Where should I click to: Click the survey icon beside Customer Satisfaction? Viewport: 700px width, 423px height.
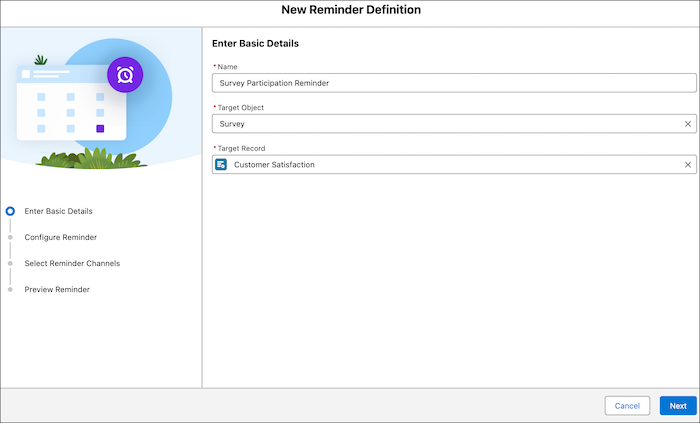(x=221, y=164)
